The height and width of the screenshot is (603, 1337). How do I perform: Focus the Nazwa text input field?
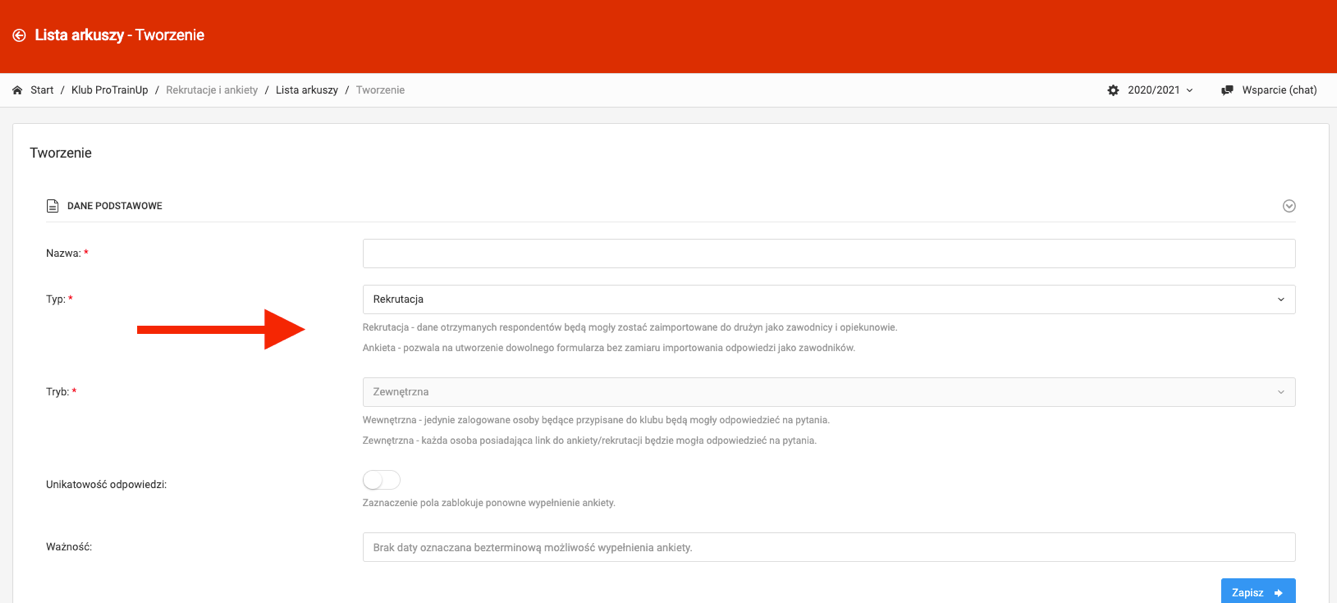(828, 253)
